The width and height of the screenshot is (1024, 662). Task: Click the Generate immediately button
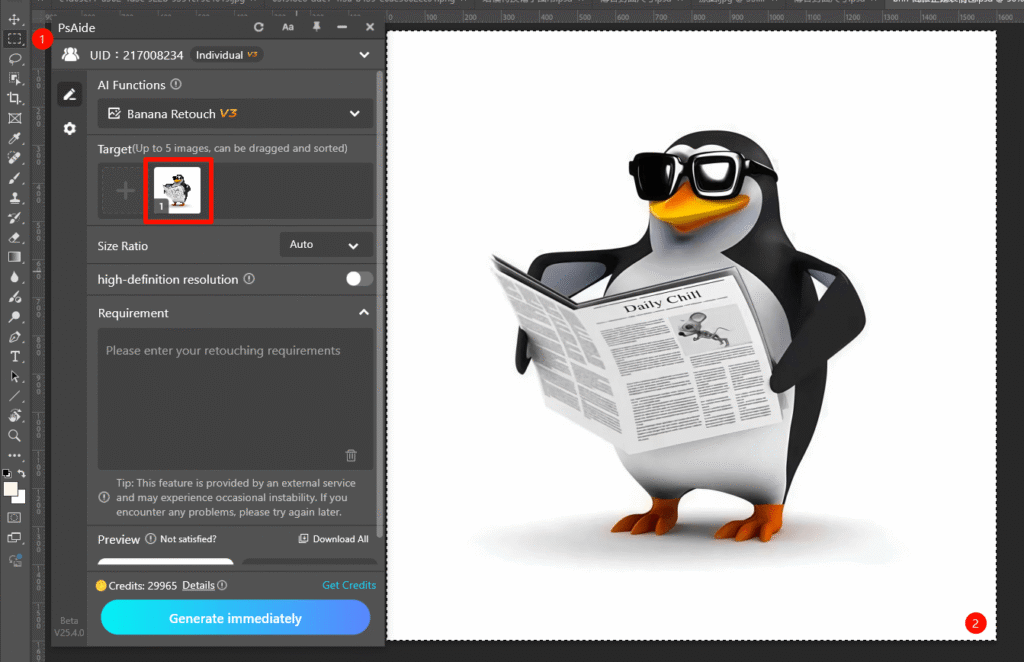(x=235, y=618)
